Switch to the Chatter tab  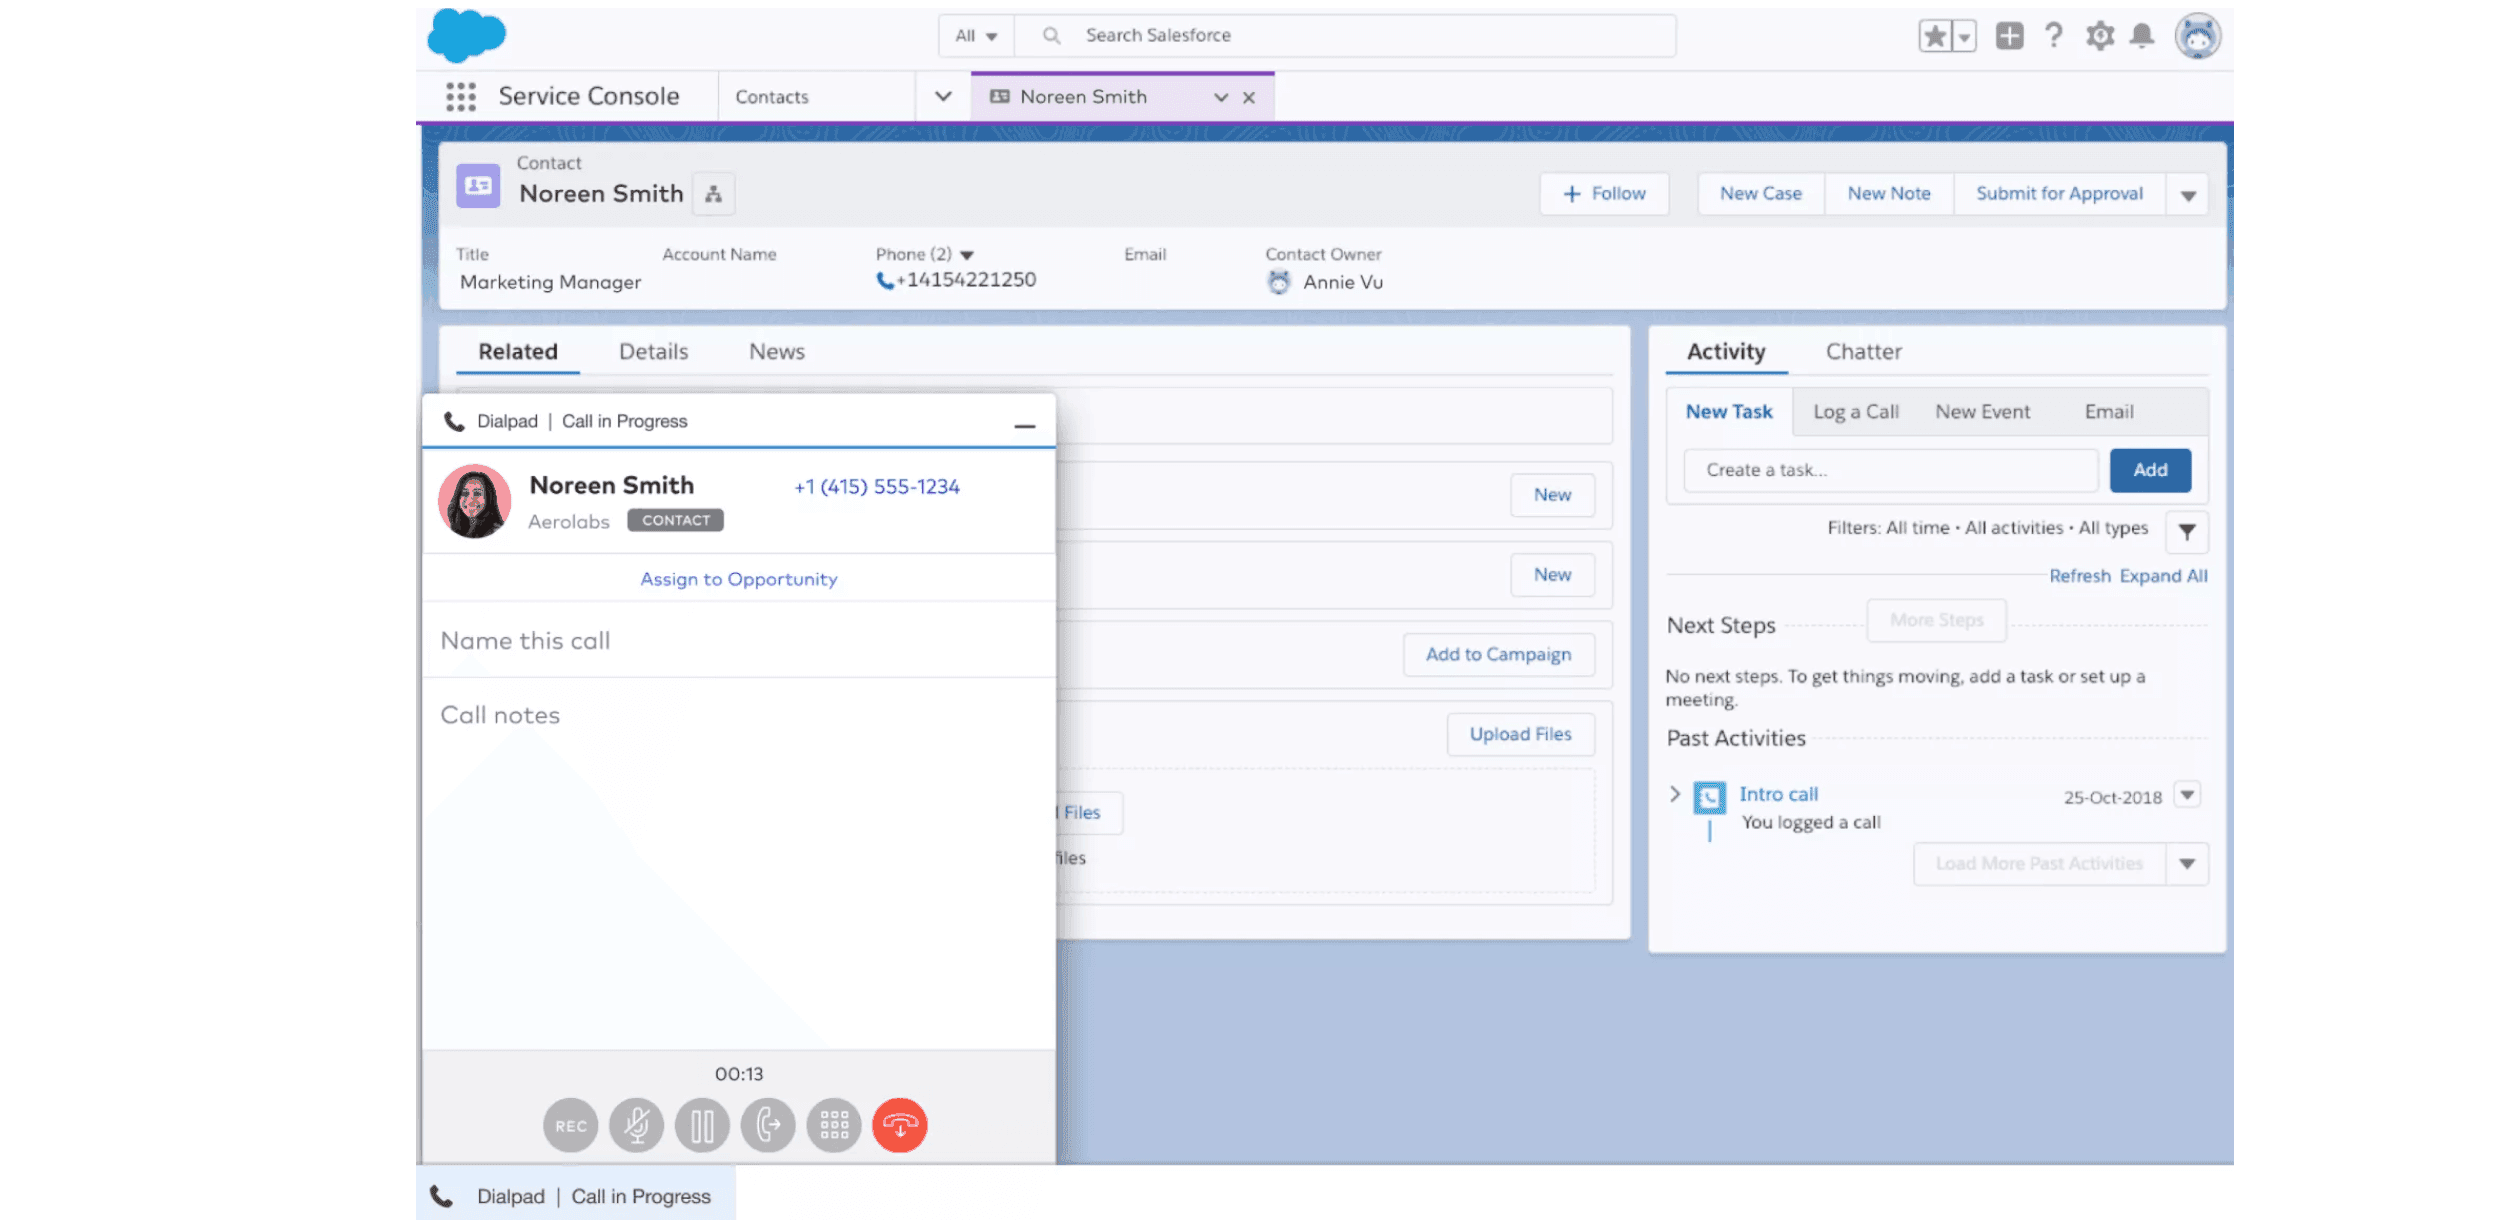(1863, 351)
